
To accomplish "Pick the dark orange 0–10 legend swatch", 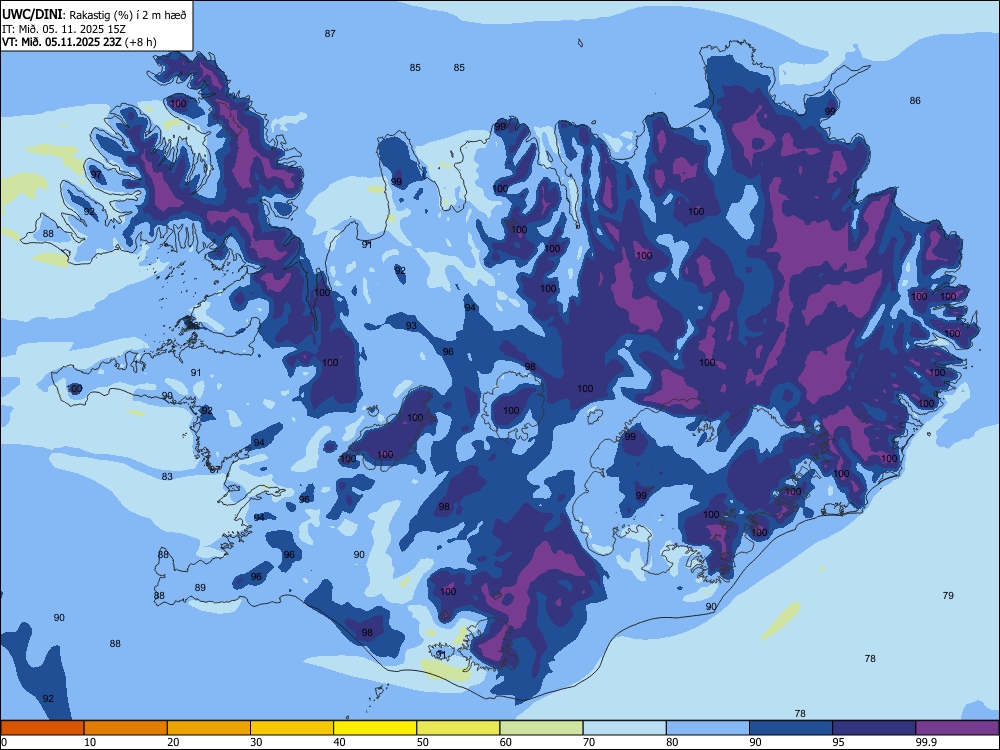I will pos(42,728).
